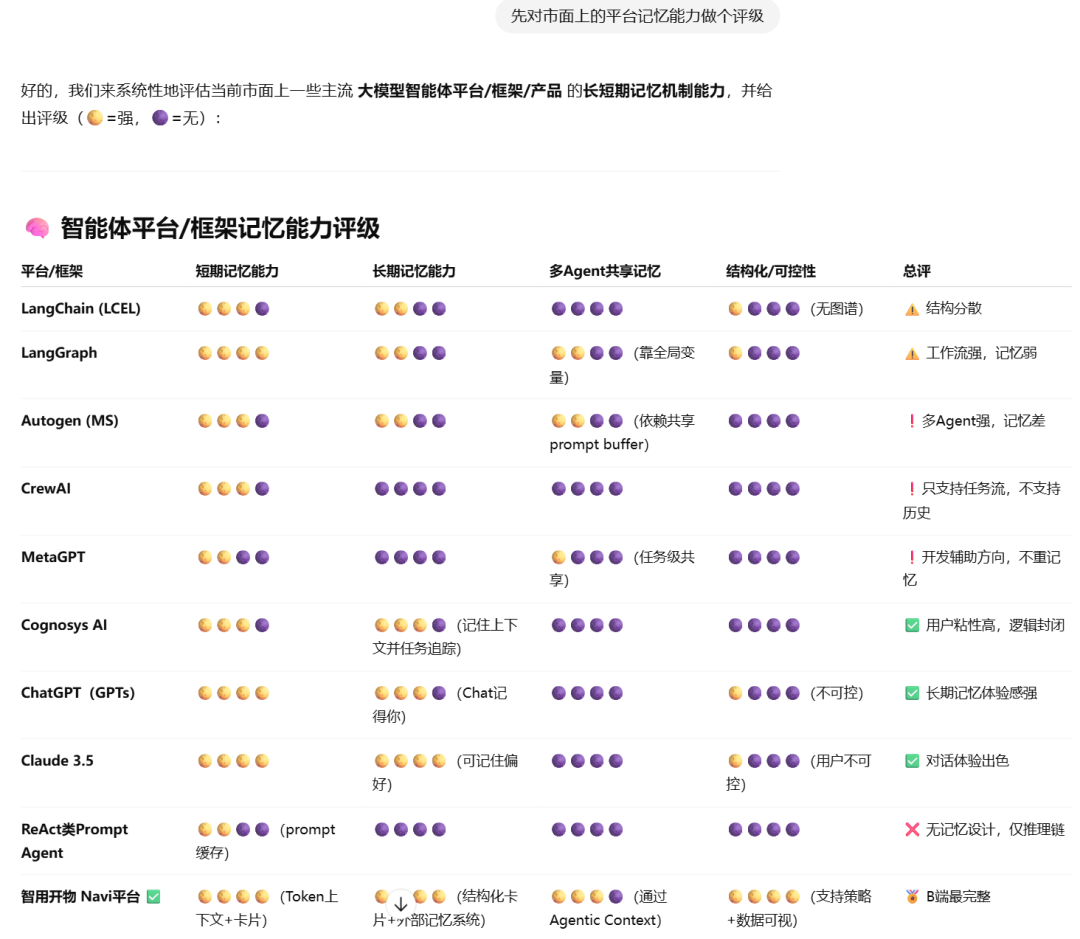Image resolution: width=1080 pixels, height=939 pixels.
Task: Click the (依赖共享 prompt buffer) note
Action: [622, 433]
